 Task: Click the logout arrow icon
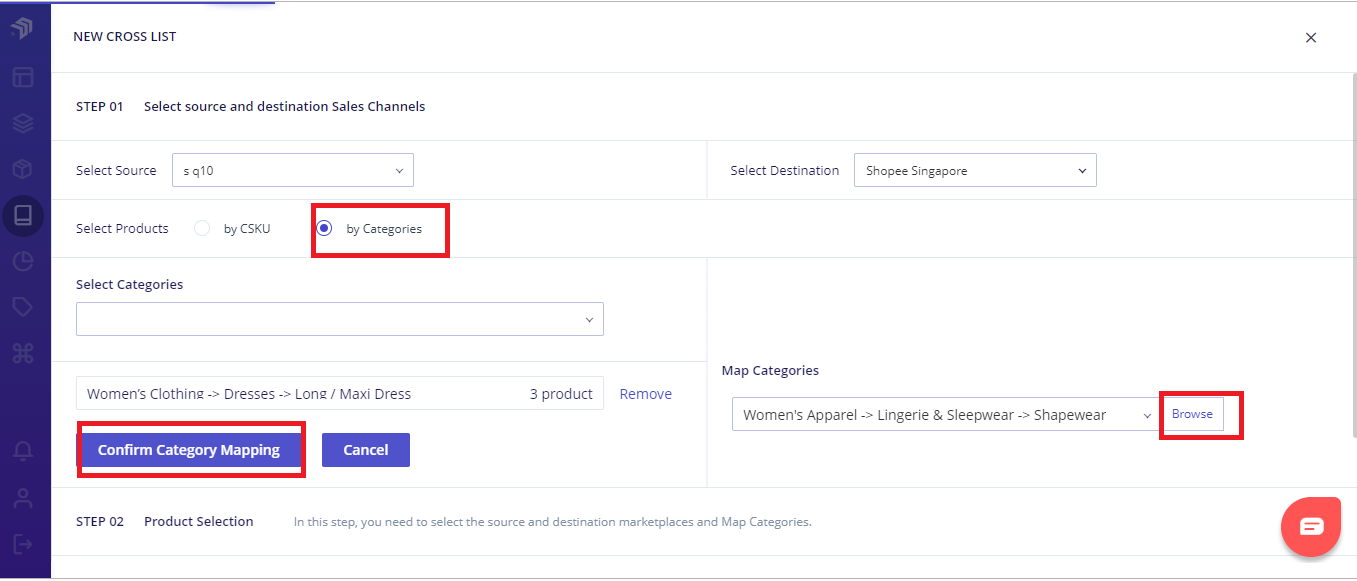[x=23, y=543]
